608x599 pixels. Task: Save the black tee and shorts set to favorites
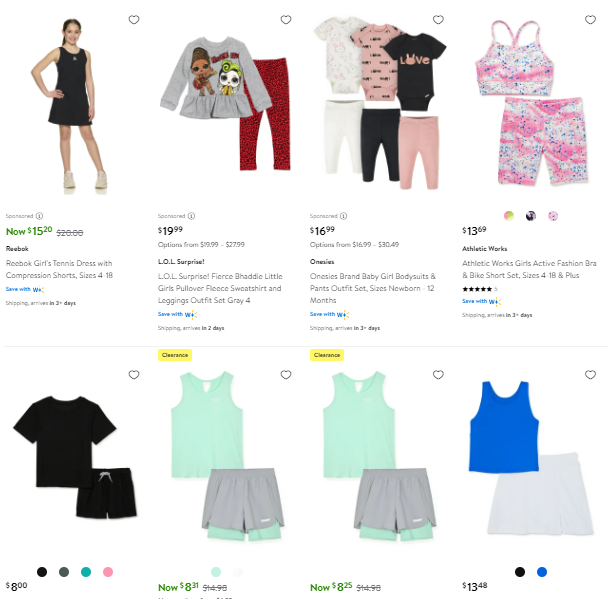click(x=134, y=375)
